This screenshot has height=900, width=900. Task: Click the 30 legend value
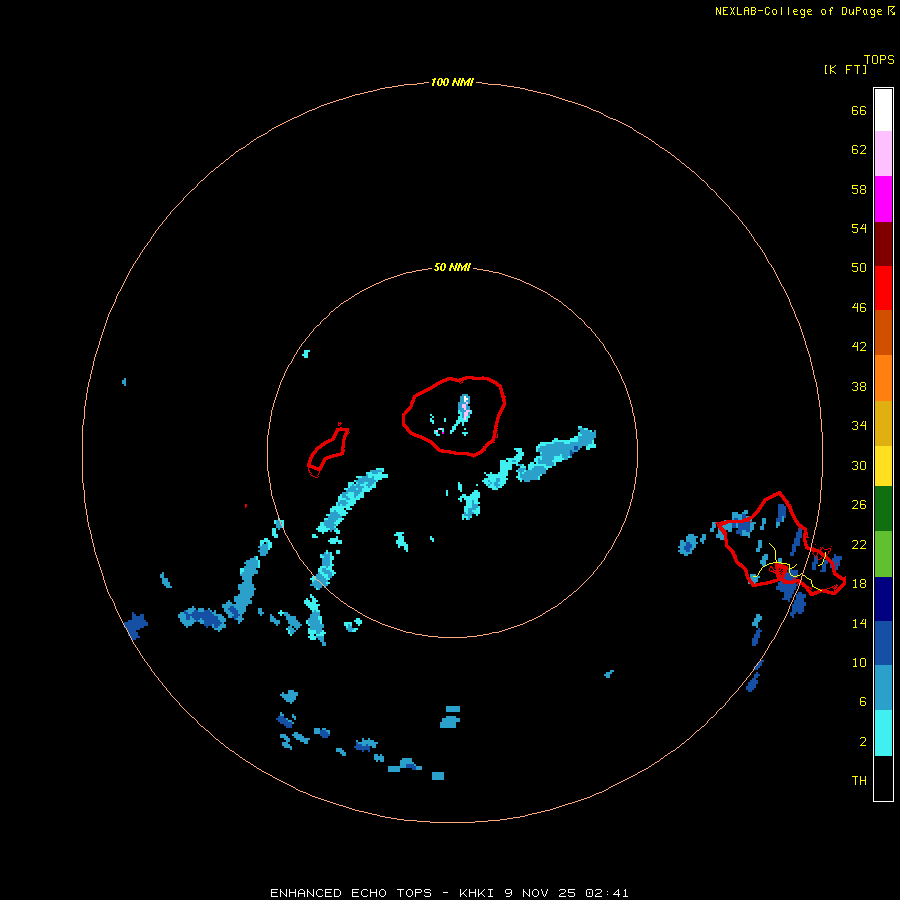click(x=859, y=465)
